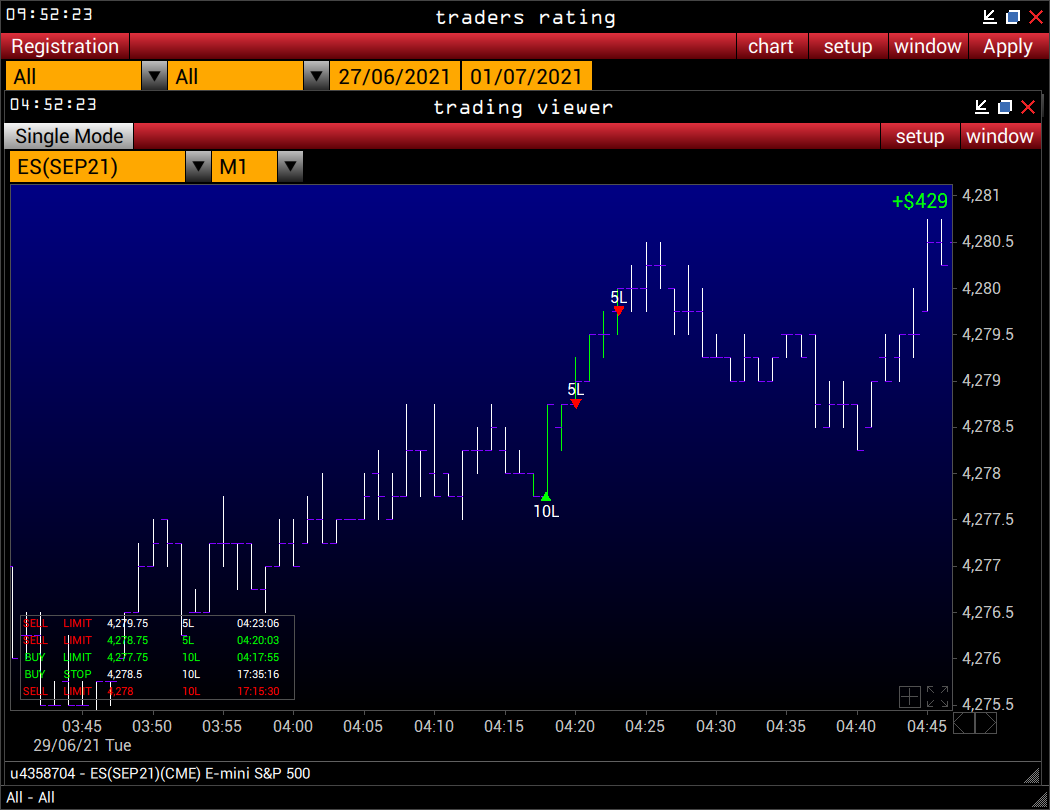Image resolution: width=1050 pixels, height=810 pixels.
Task: Select the SELL LIMIT 4,279.75 trade log entry
Action: [x=150, y=623]
